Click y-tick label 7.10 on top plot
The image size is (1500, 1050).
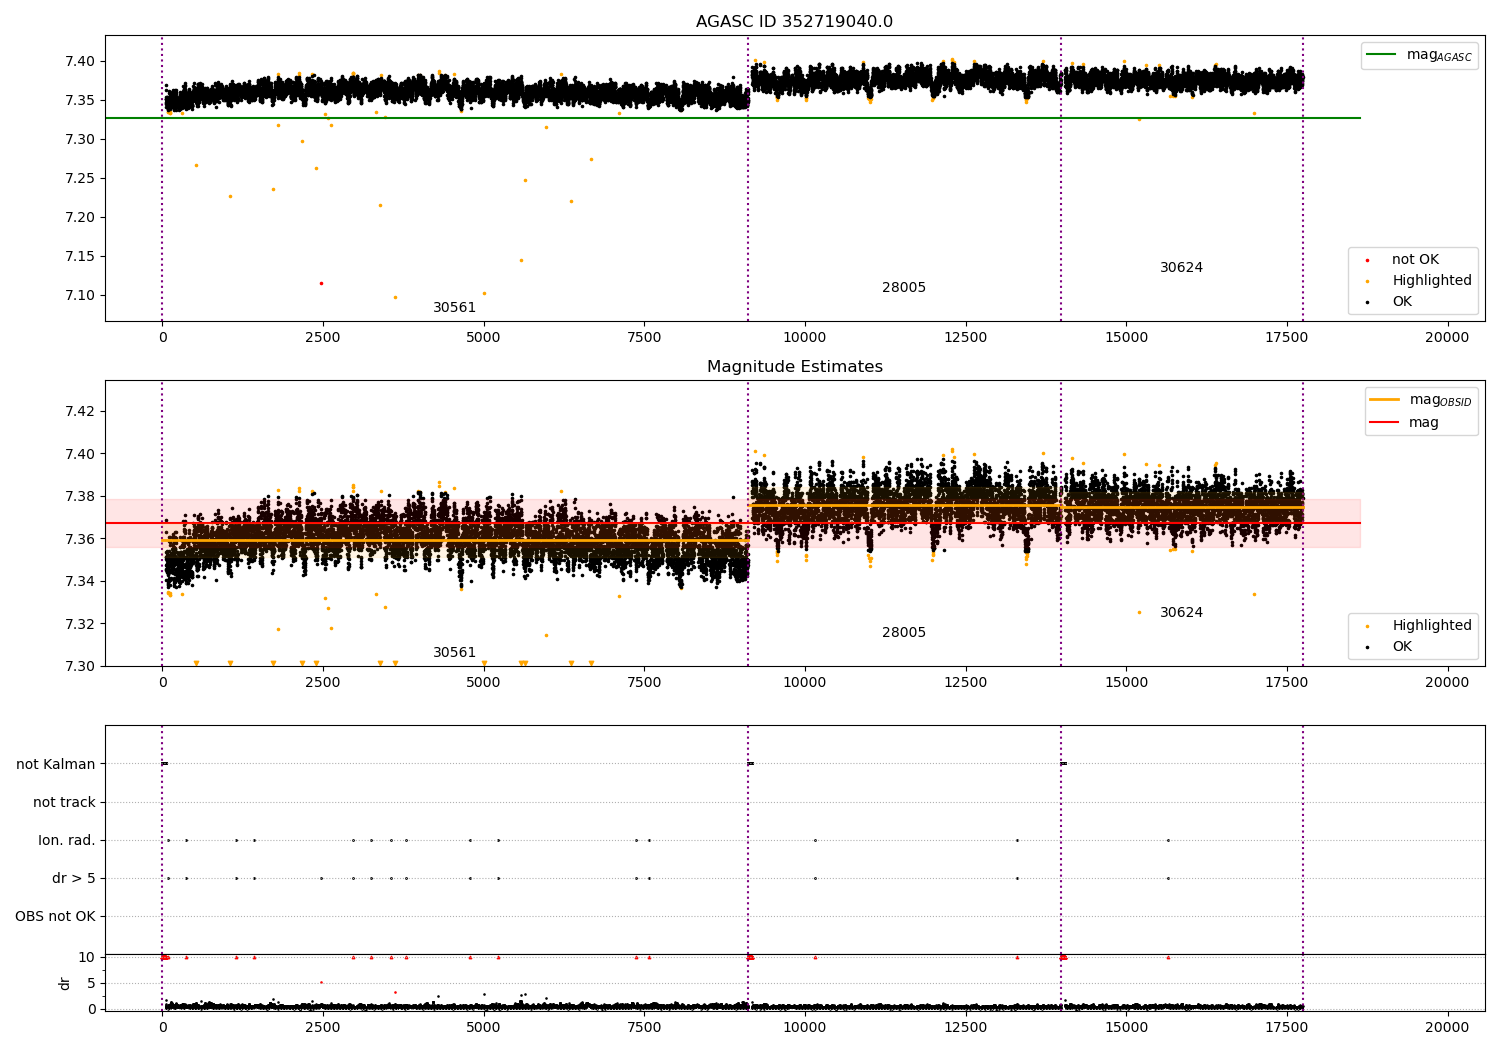[80, 295]
